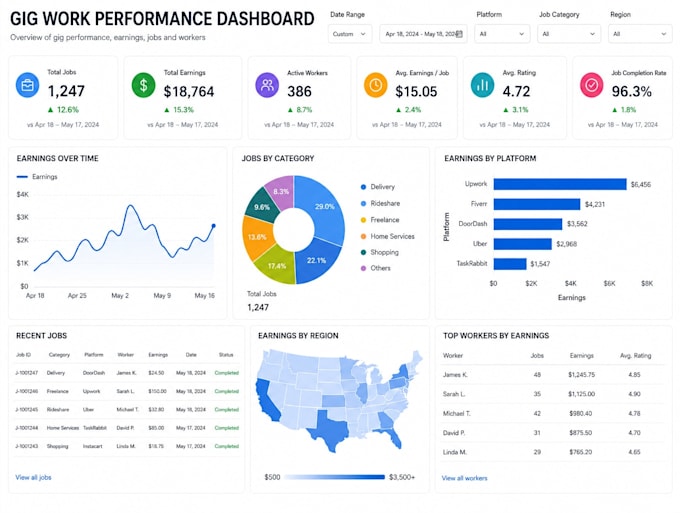This screenshot has width=680, height=513.
Task: Click the $1,245.75 earnings value
Action: (x=581, y=375)
